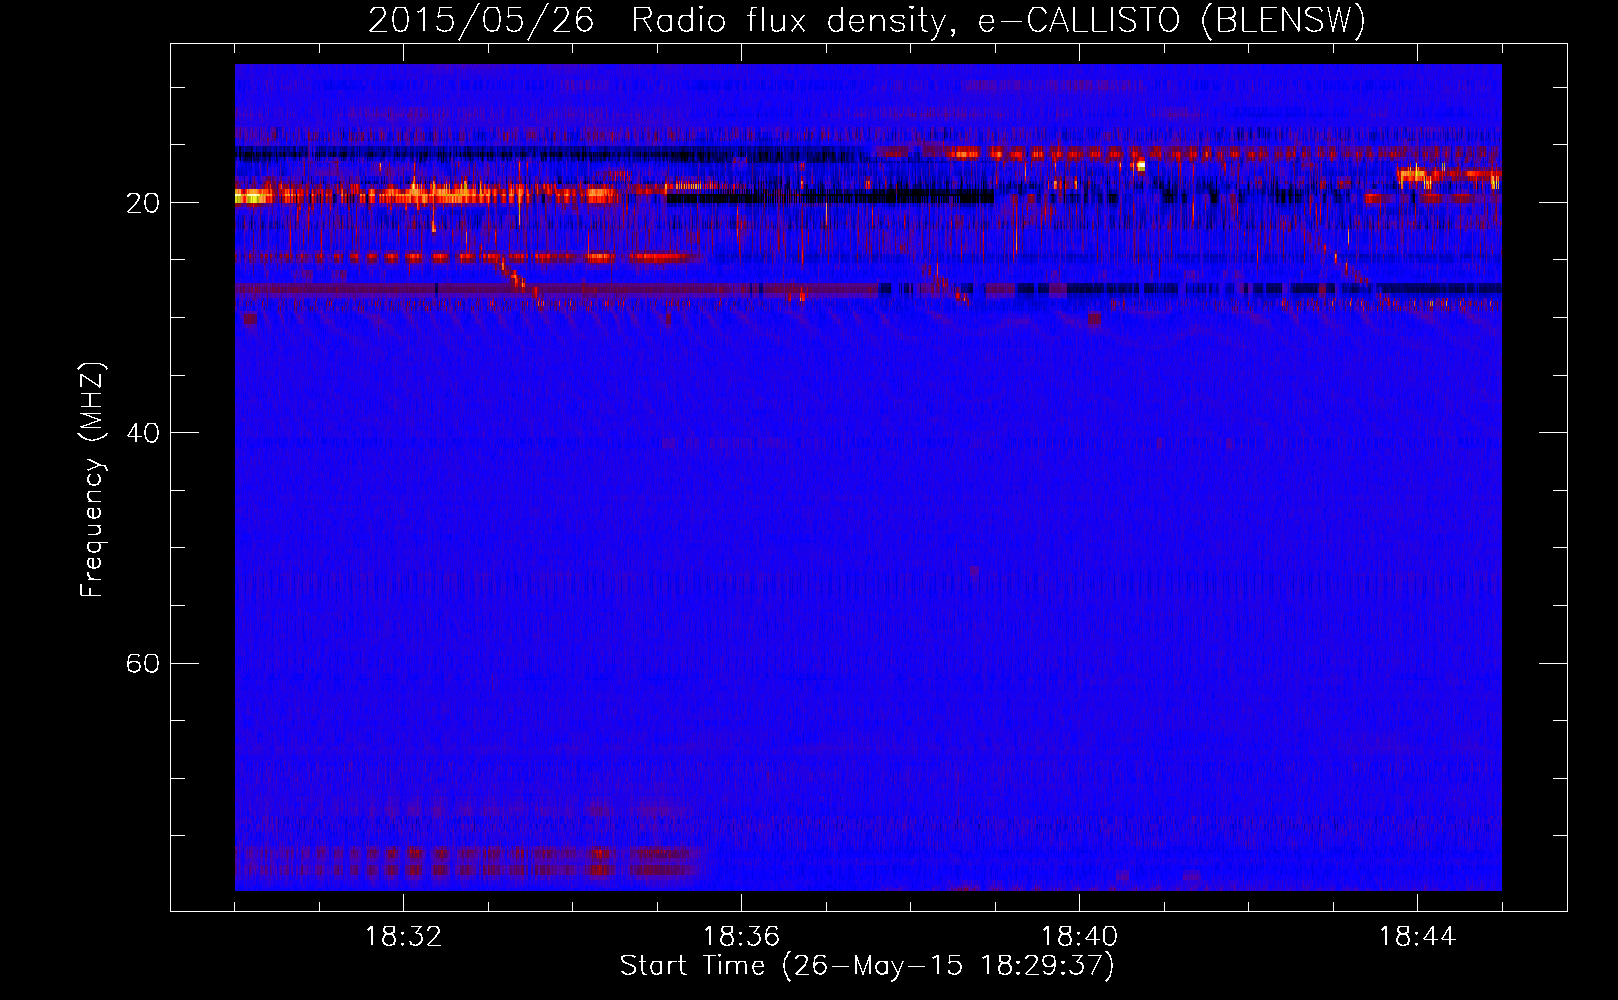Click the bright yellow burst near 20 MHz at the spectrogram start
This screenshot has width=1618, height=1000.
[x=252, y=196]
